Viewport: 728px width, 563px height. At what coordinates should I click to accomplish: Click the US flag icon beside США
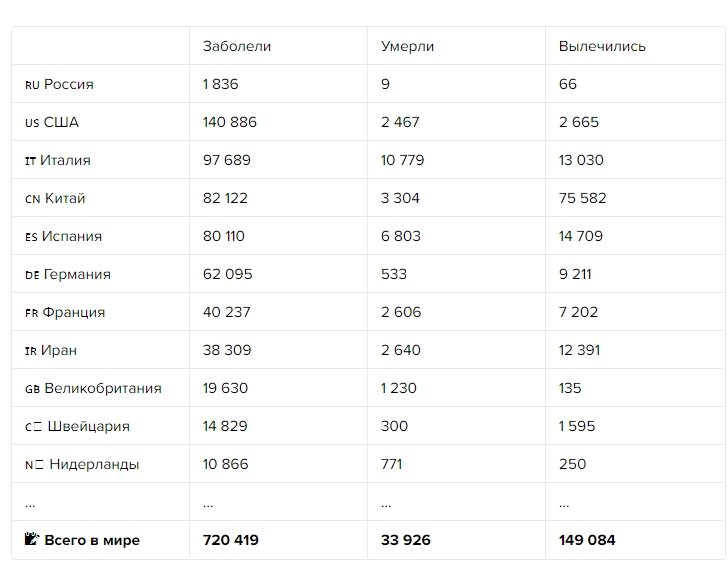32,123
